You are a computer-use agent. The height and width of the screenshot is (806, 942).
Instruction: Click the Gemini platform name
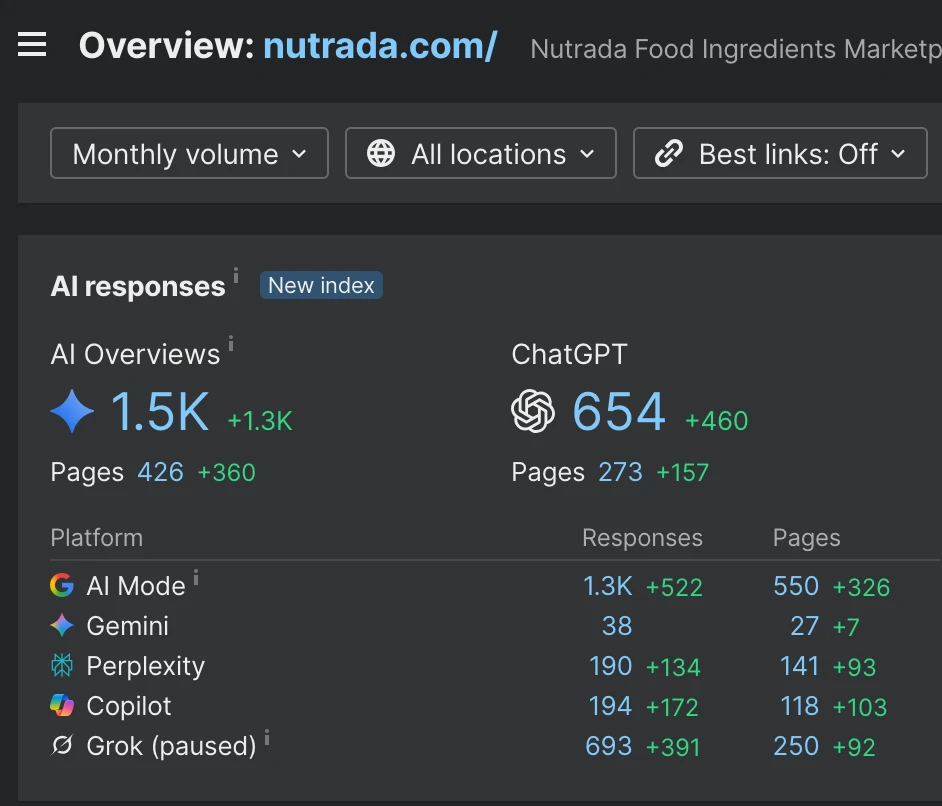click(127, 626)
